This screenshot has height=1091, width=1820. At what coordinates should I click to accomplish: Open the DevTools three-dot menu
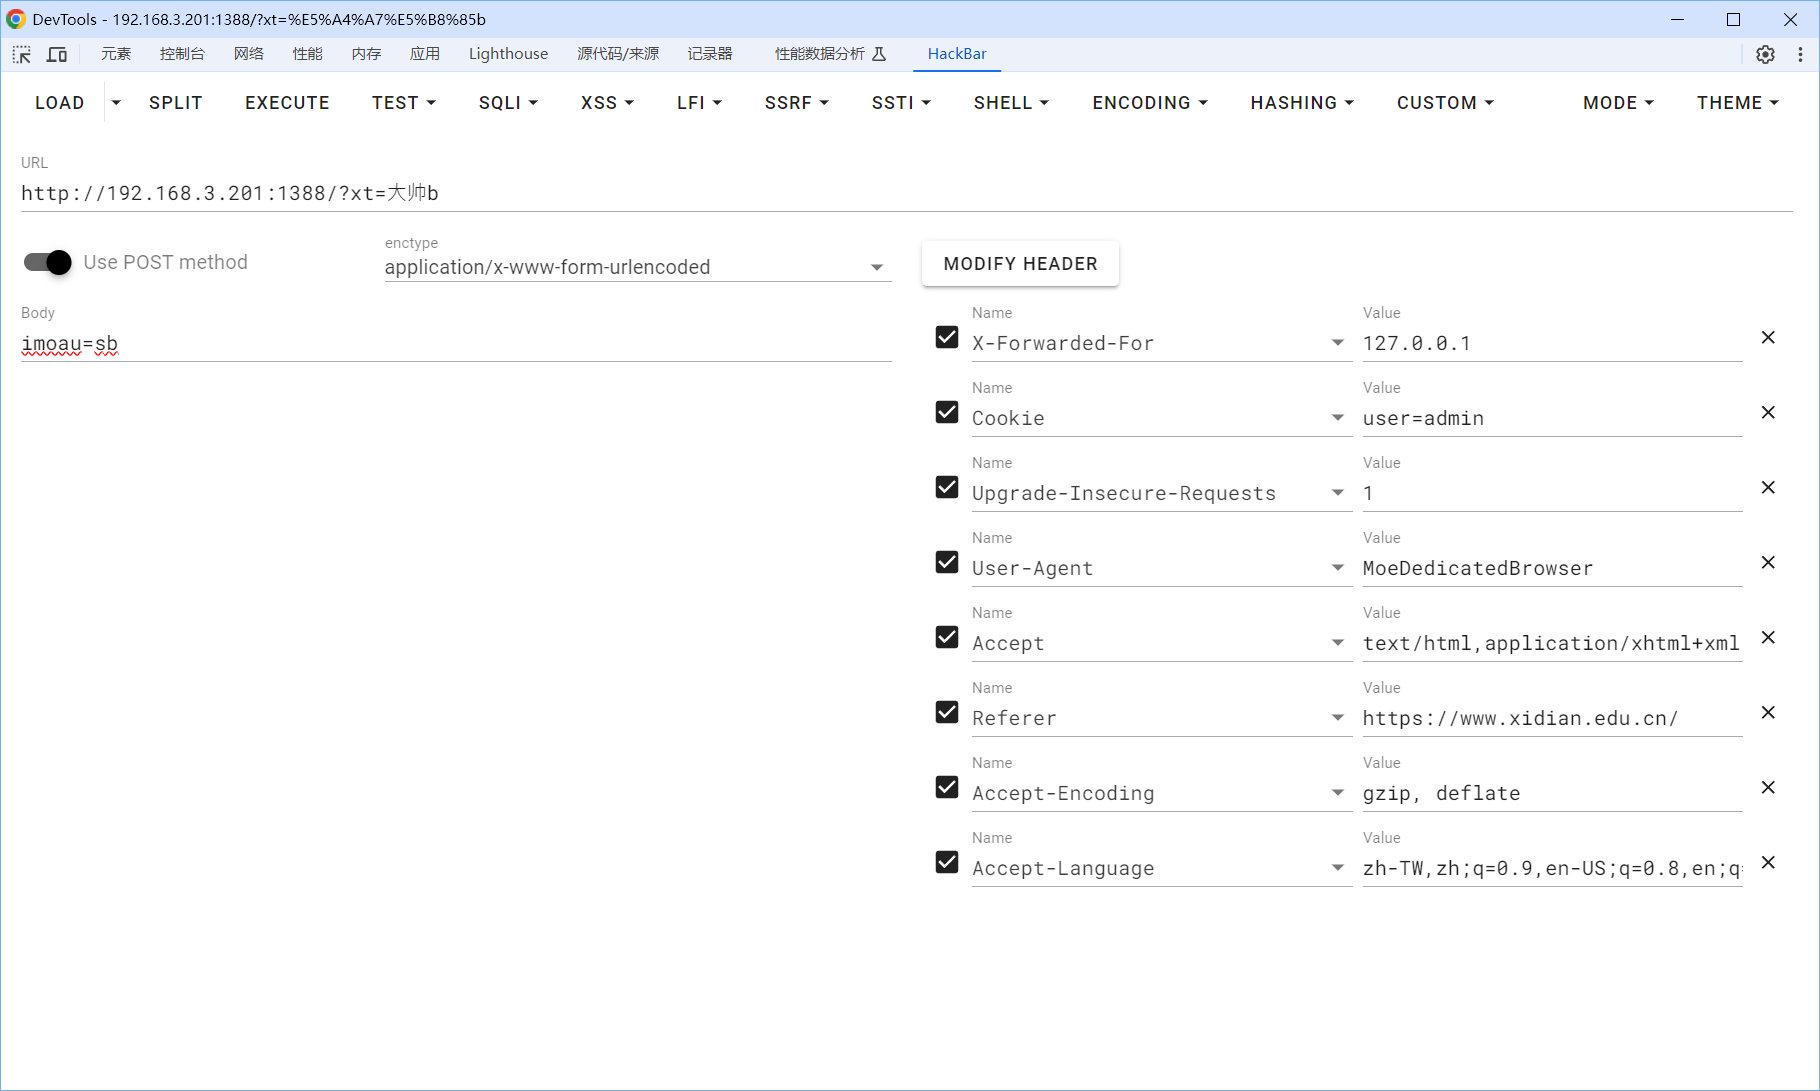click(x=1800, y=54)
